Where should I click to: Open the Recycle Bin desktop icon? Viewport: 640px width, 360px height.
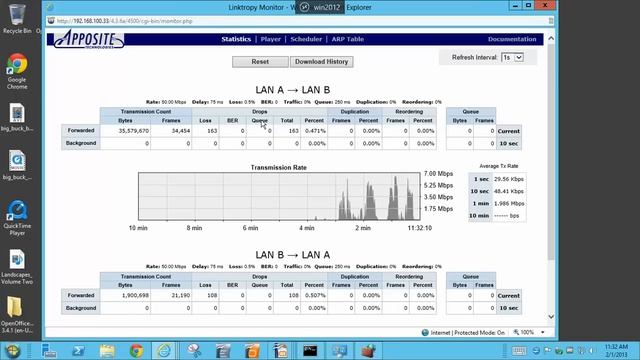click(x=17, y=19)
